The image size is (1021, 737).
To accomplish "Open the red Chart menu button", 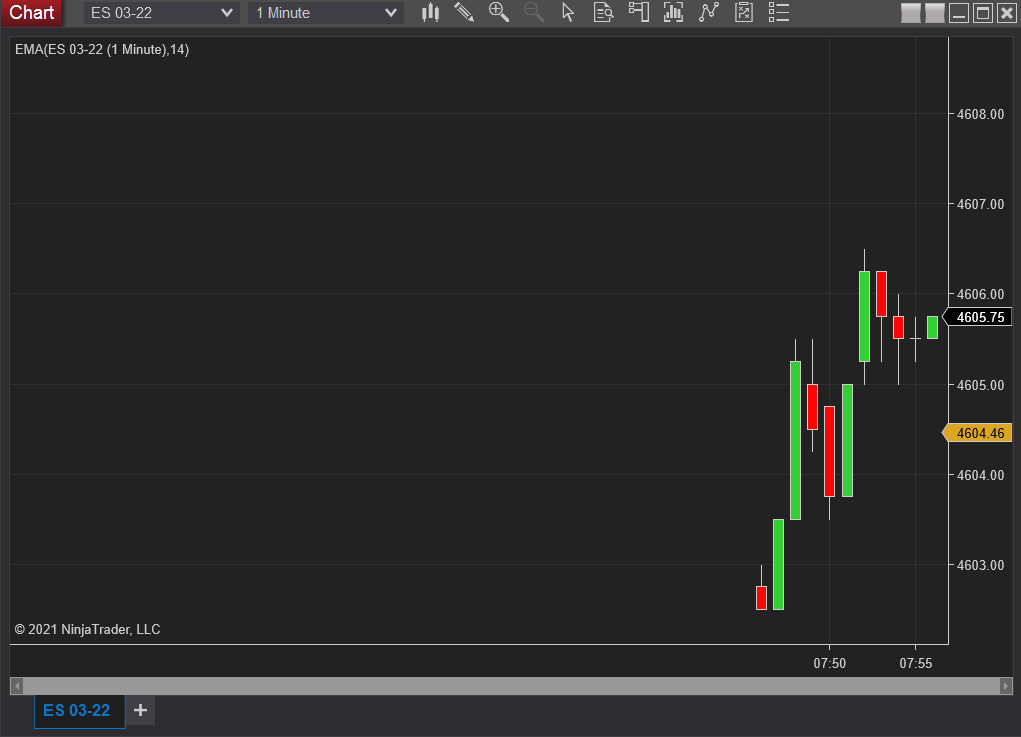I will click(x=31, y=13).
